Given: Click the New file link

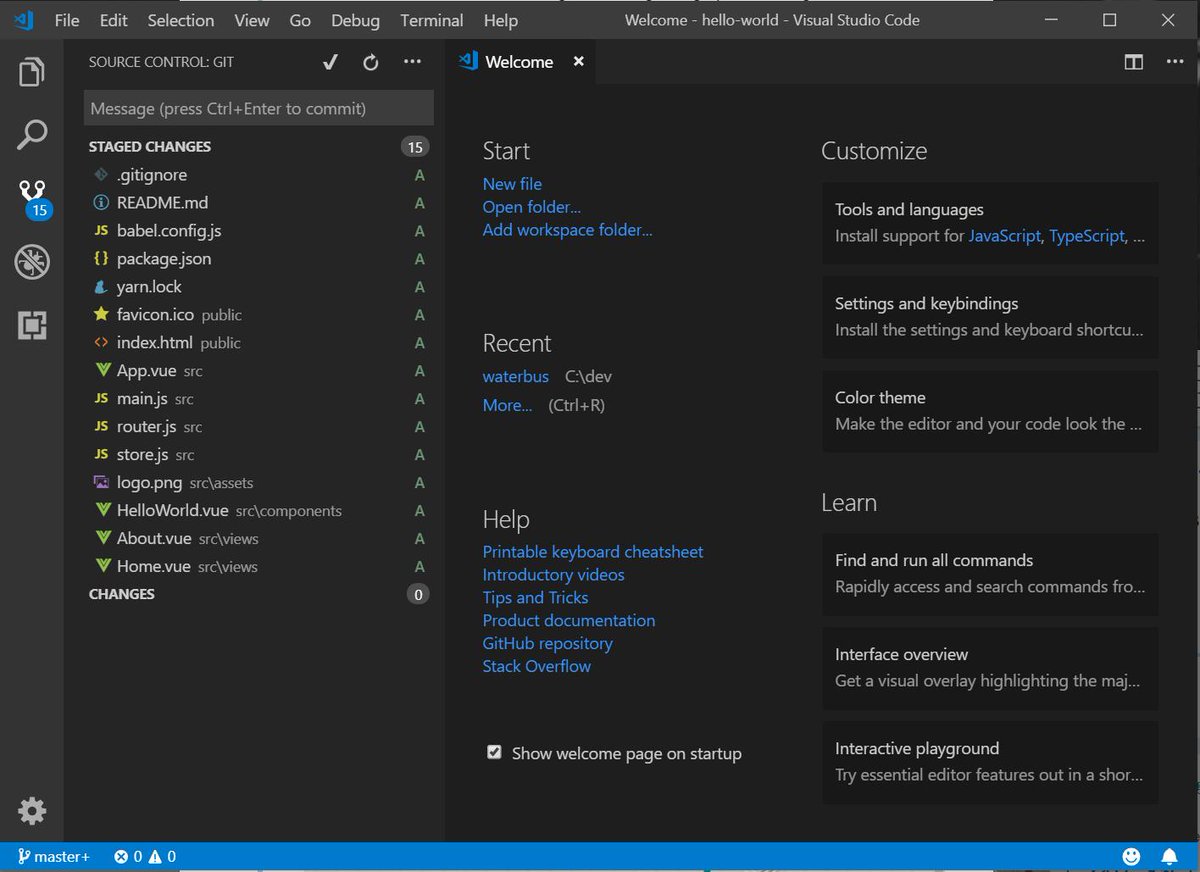Looking at the screenshot, I should click(x=512, y=184).
